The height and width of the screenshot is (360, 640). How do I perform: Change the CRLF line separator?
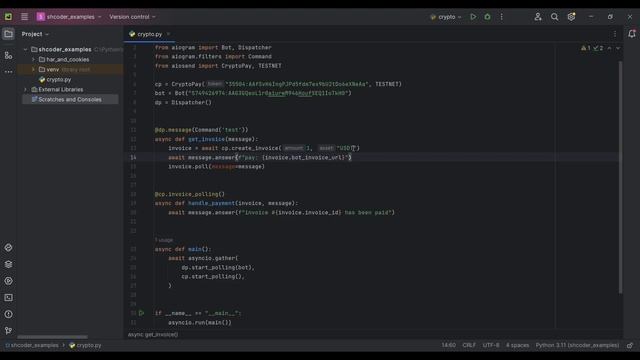[x=469, y=345]
